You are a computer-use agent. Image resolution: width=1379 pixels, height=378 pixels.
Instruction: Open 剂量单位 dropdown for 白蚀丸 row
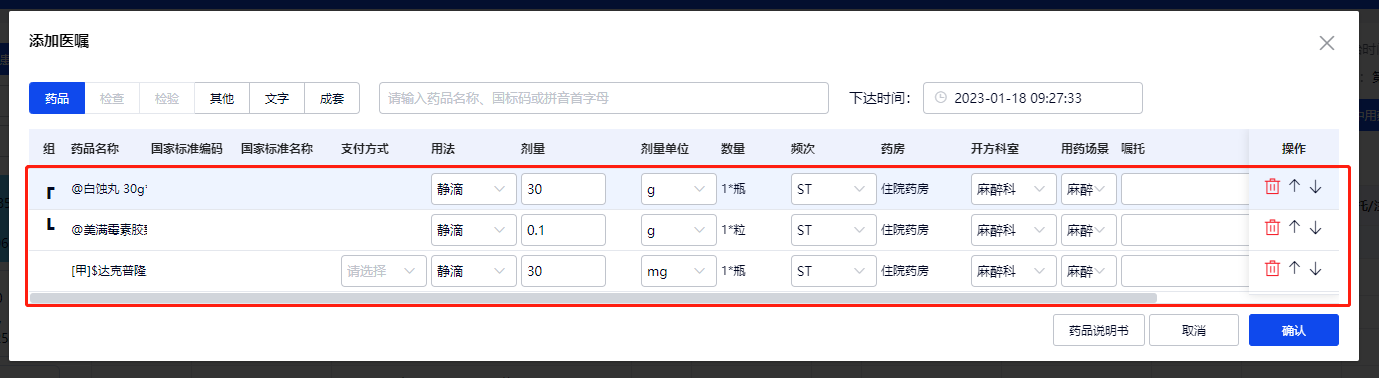pos(678,189)
